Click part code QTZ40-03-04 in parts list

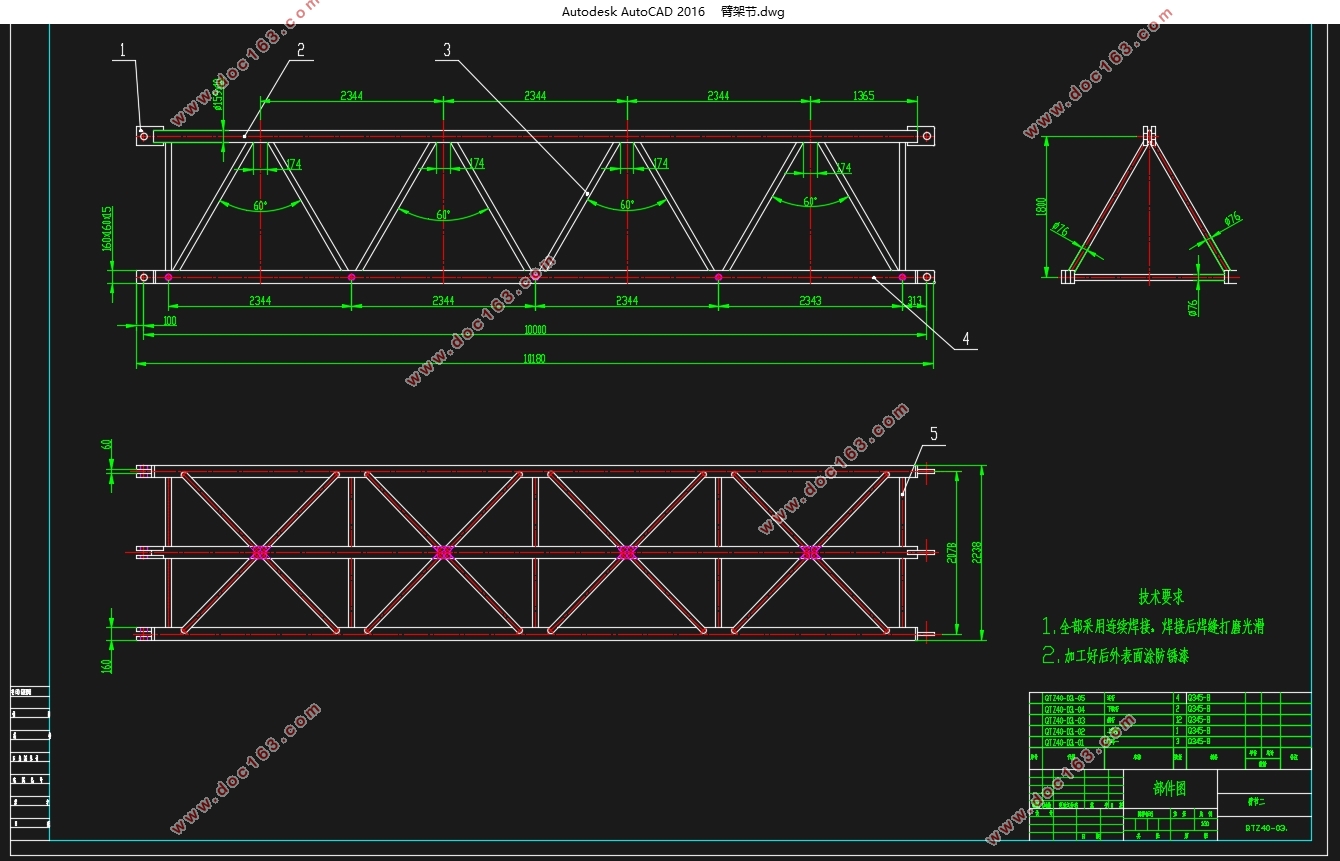tap(1064, 709)
